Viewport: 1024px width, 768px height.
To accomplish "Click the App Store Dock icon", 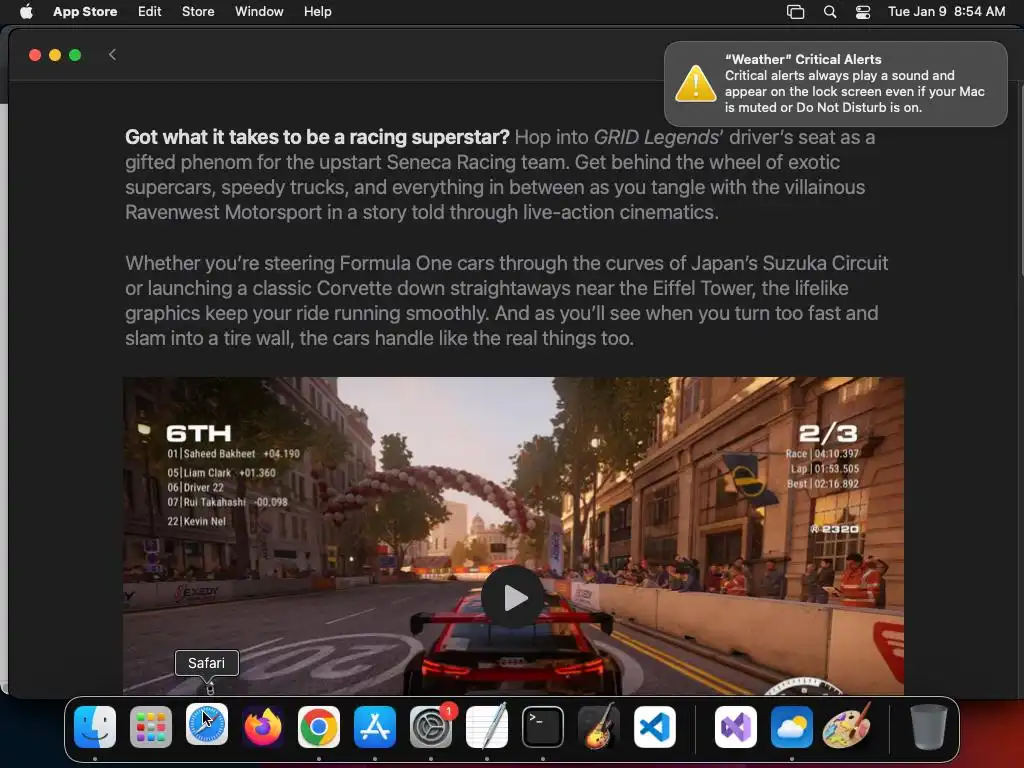I will point(375,727).
